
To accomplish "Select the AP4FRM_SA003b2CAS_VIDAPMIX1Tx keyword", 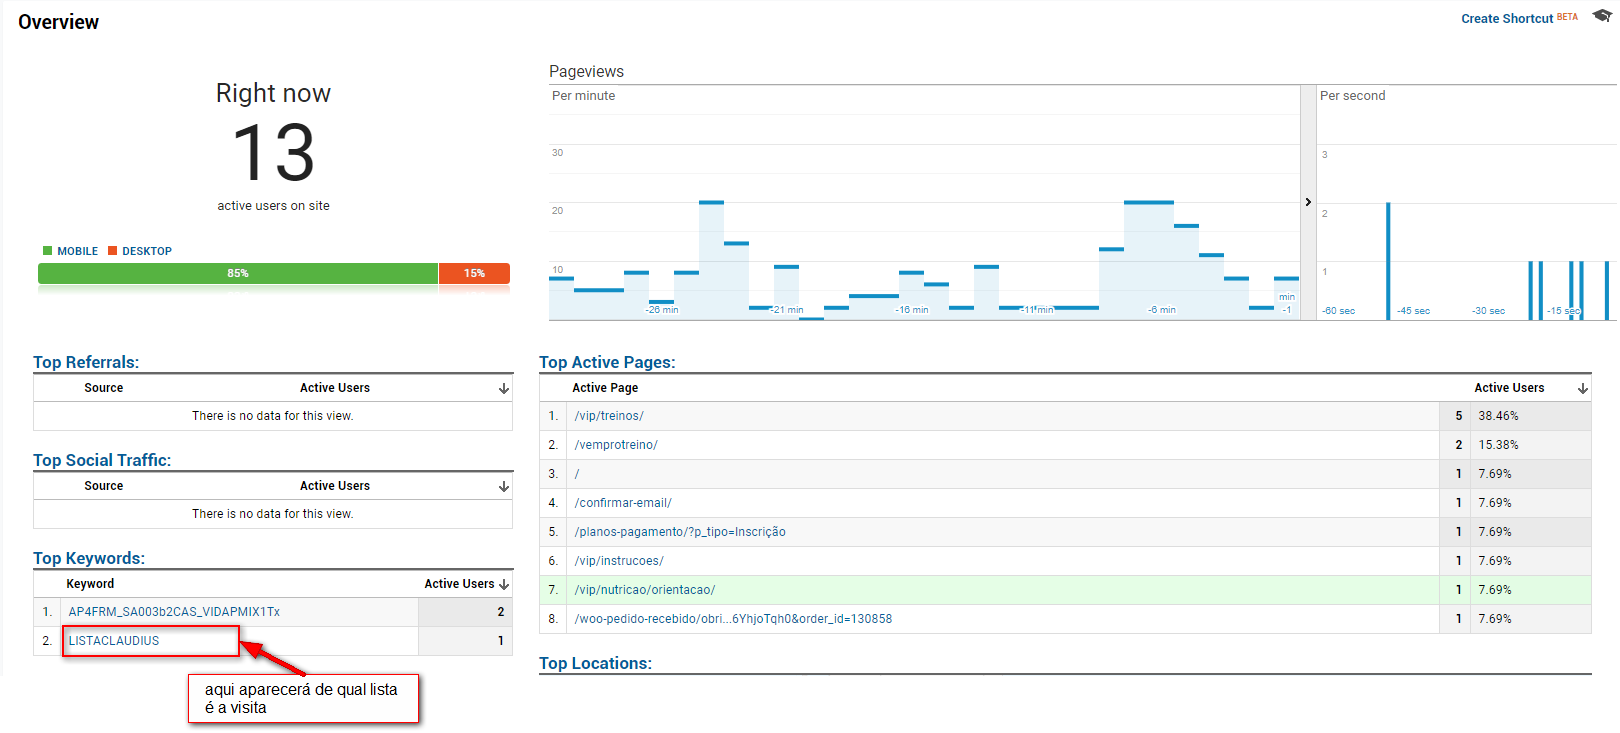I will (x=174, y=612).
